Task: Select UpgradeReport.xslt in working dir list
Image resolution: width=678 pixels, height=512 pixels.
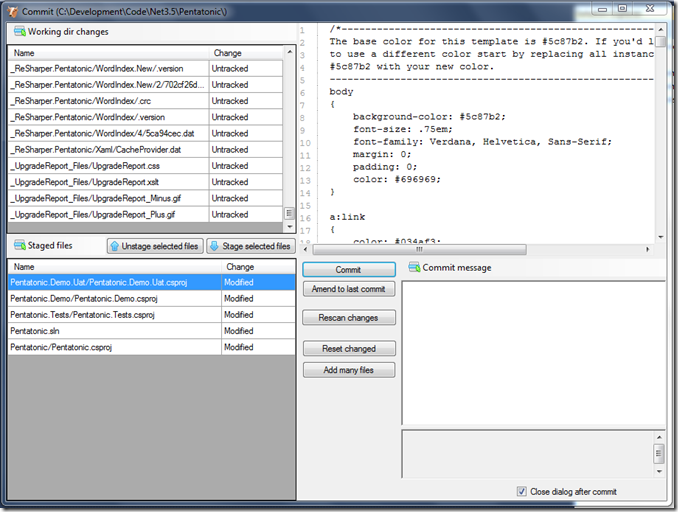Action: [146, 182]
